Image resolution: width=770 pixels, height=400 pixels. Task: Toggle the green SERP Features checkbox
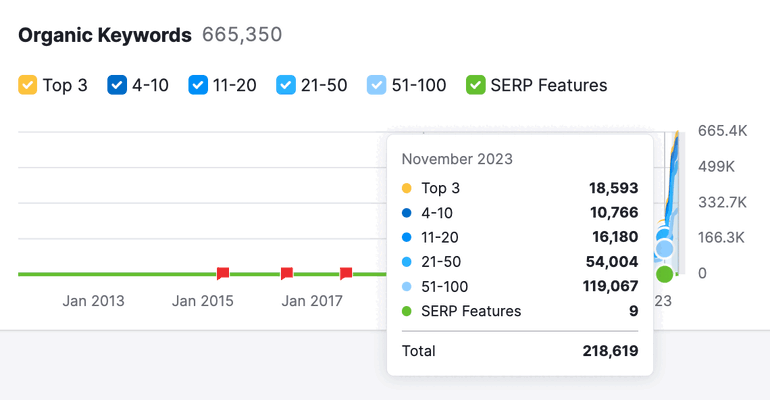476,85
